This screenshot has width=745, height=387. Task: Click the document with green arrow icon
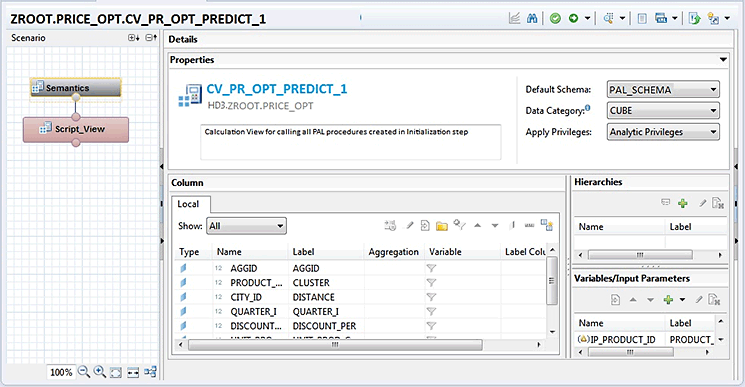coord(695,19)
